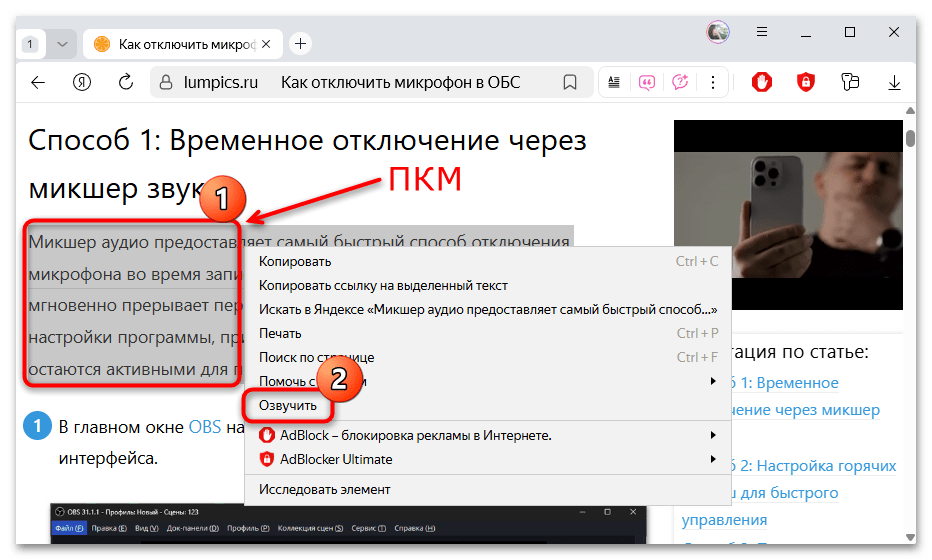Image resolution: width=932 pixels, height=560 pixels.
Task: Choose 'Искать в Яндексе' context menu entry
Action: click(487, 310)
